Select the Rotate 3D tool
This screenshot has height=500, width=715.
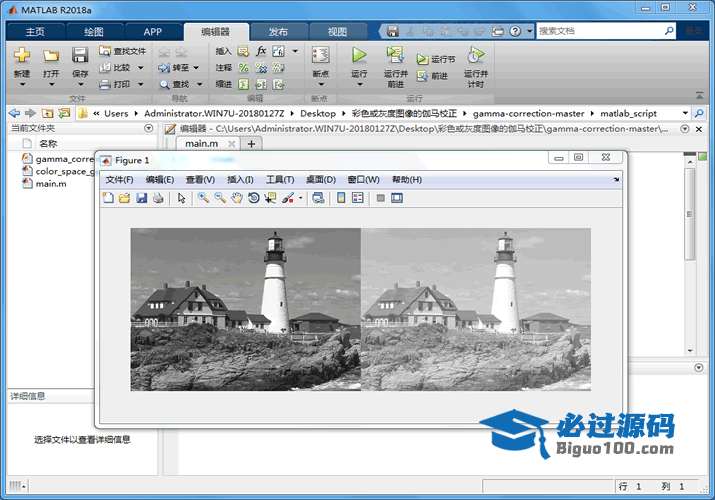click(x=254, y=198)
